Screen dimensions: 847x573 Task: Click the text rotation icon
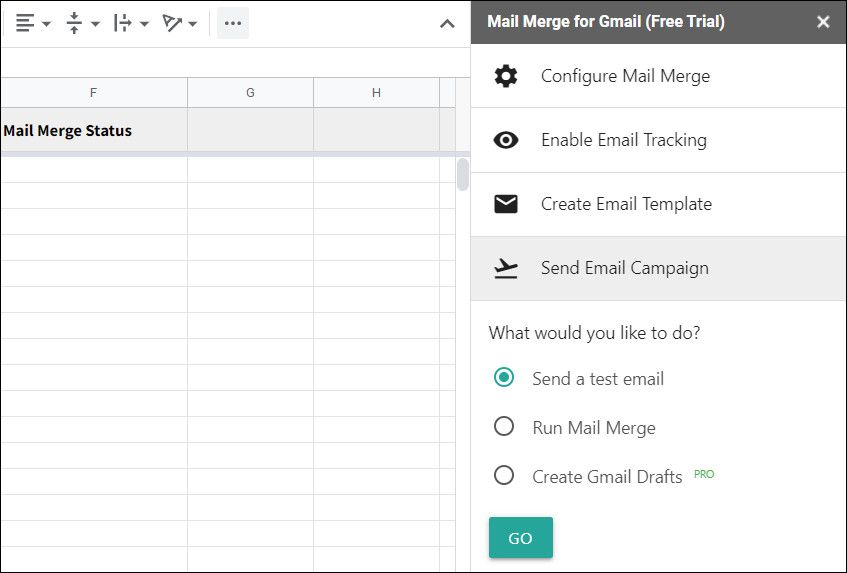click(172, 23)
